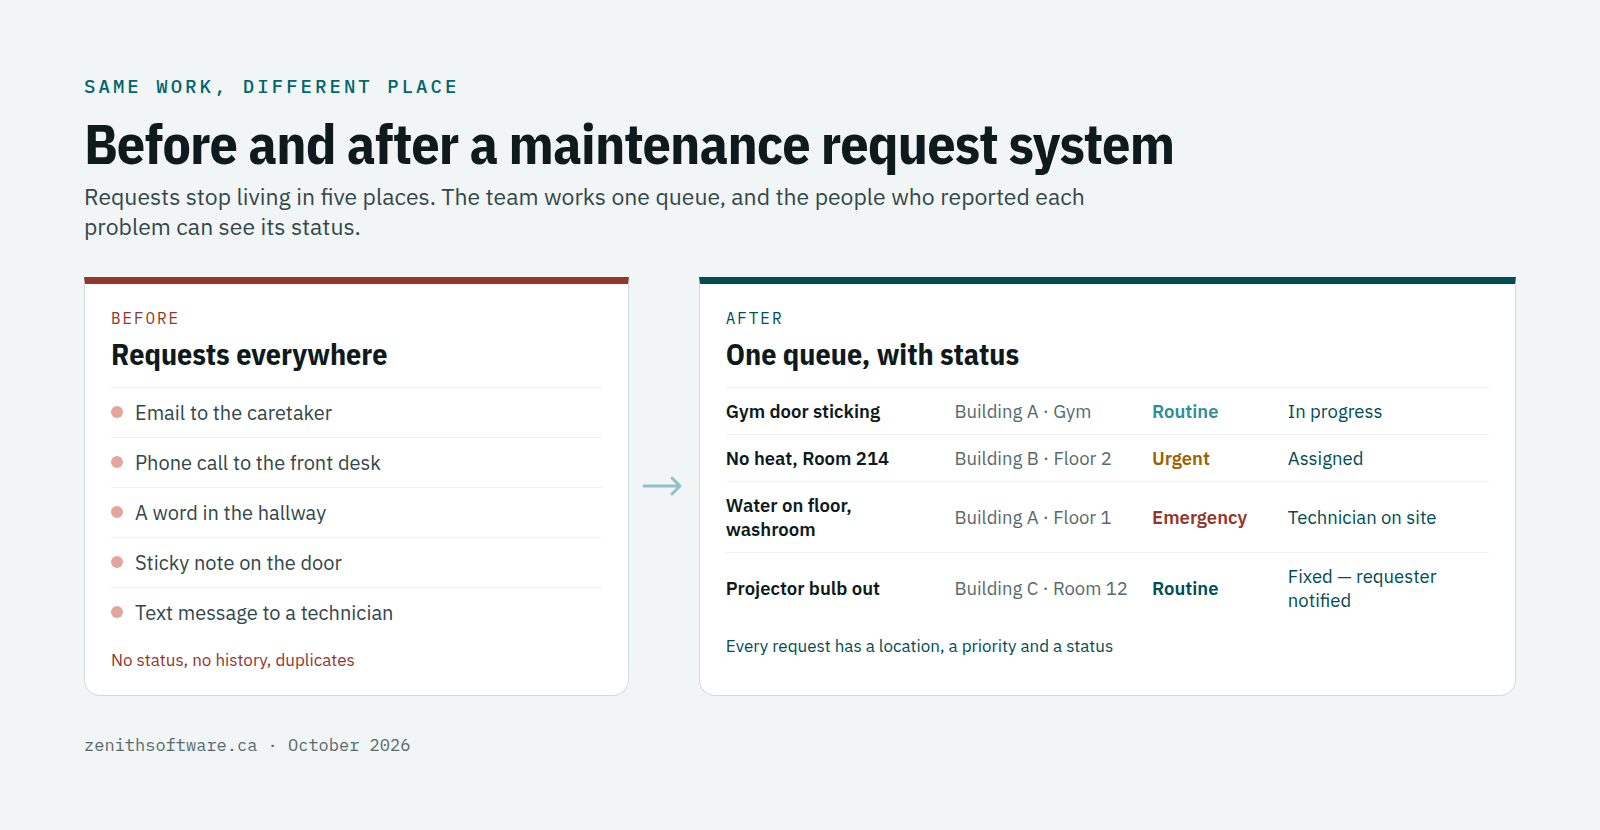Click the 'BEFORE' label
1600x830 pixels.
click(145, 318)
